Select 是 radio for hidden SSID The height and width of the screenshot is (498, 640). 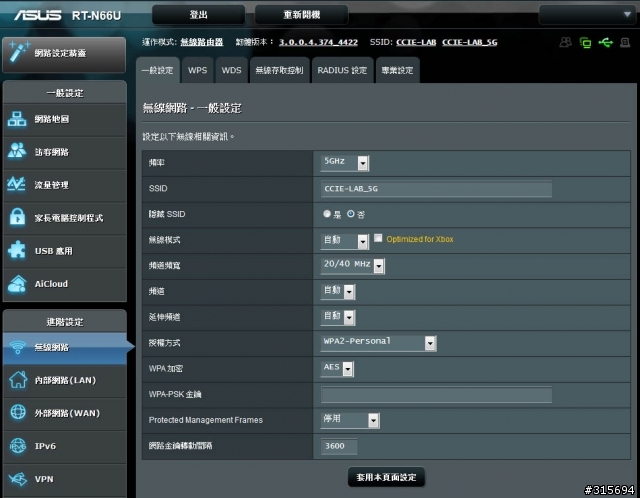pyautogui.click(x=327, y=213)
